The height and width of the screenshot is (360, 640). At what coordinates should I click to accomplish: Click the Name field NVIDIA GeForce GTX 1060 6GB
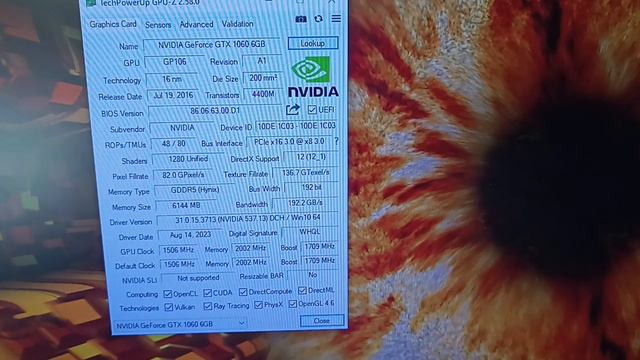point(212,44)
